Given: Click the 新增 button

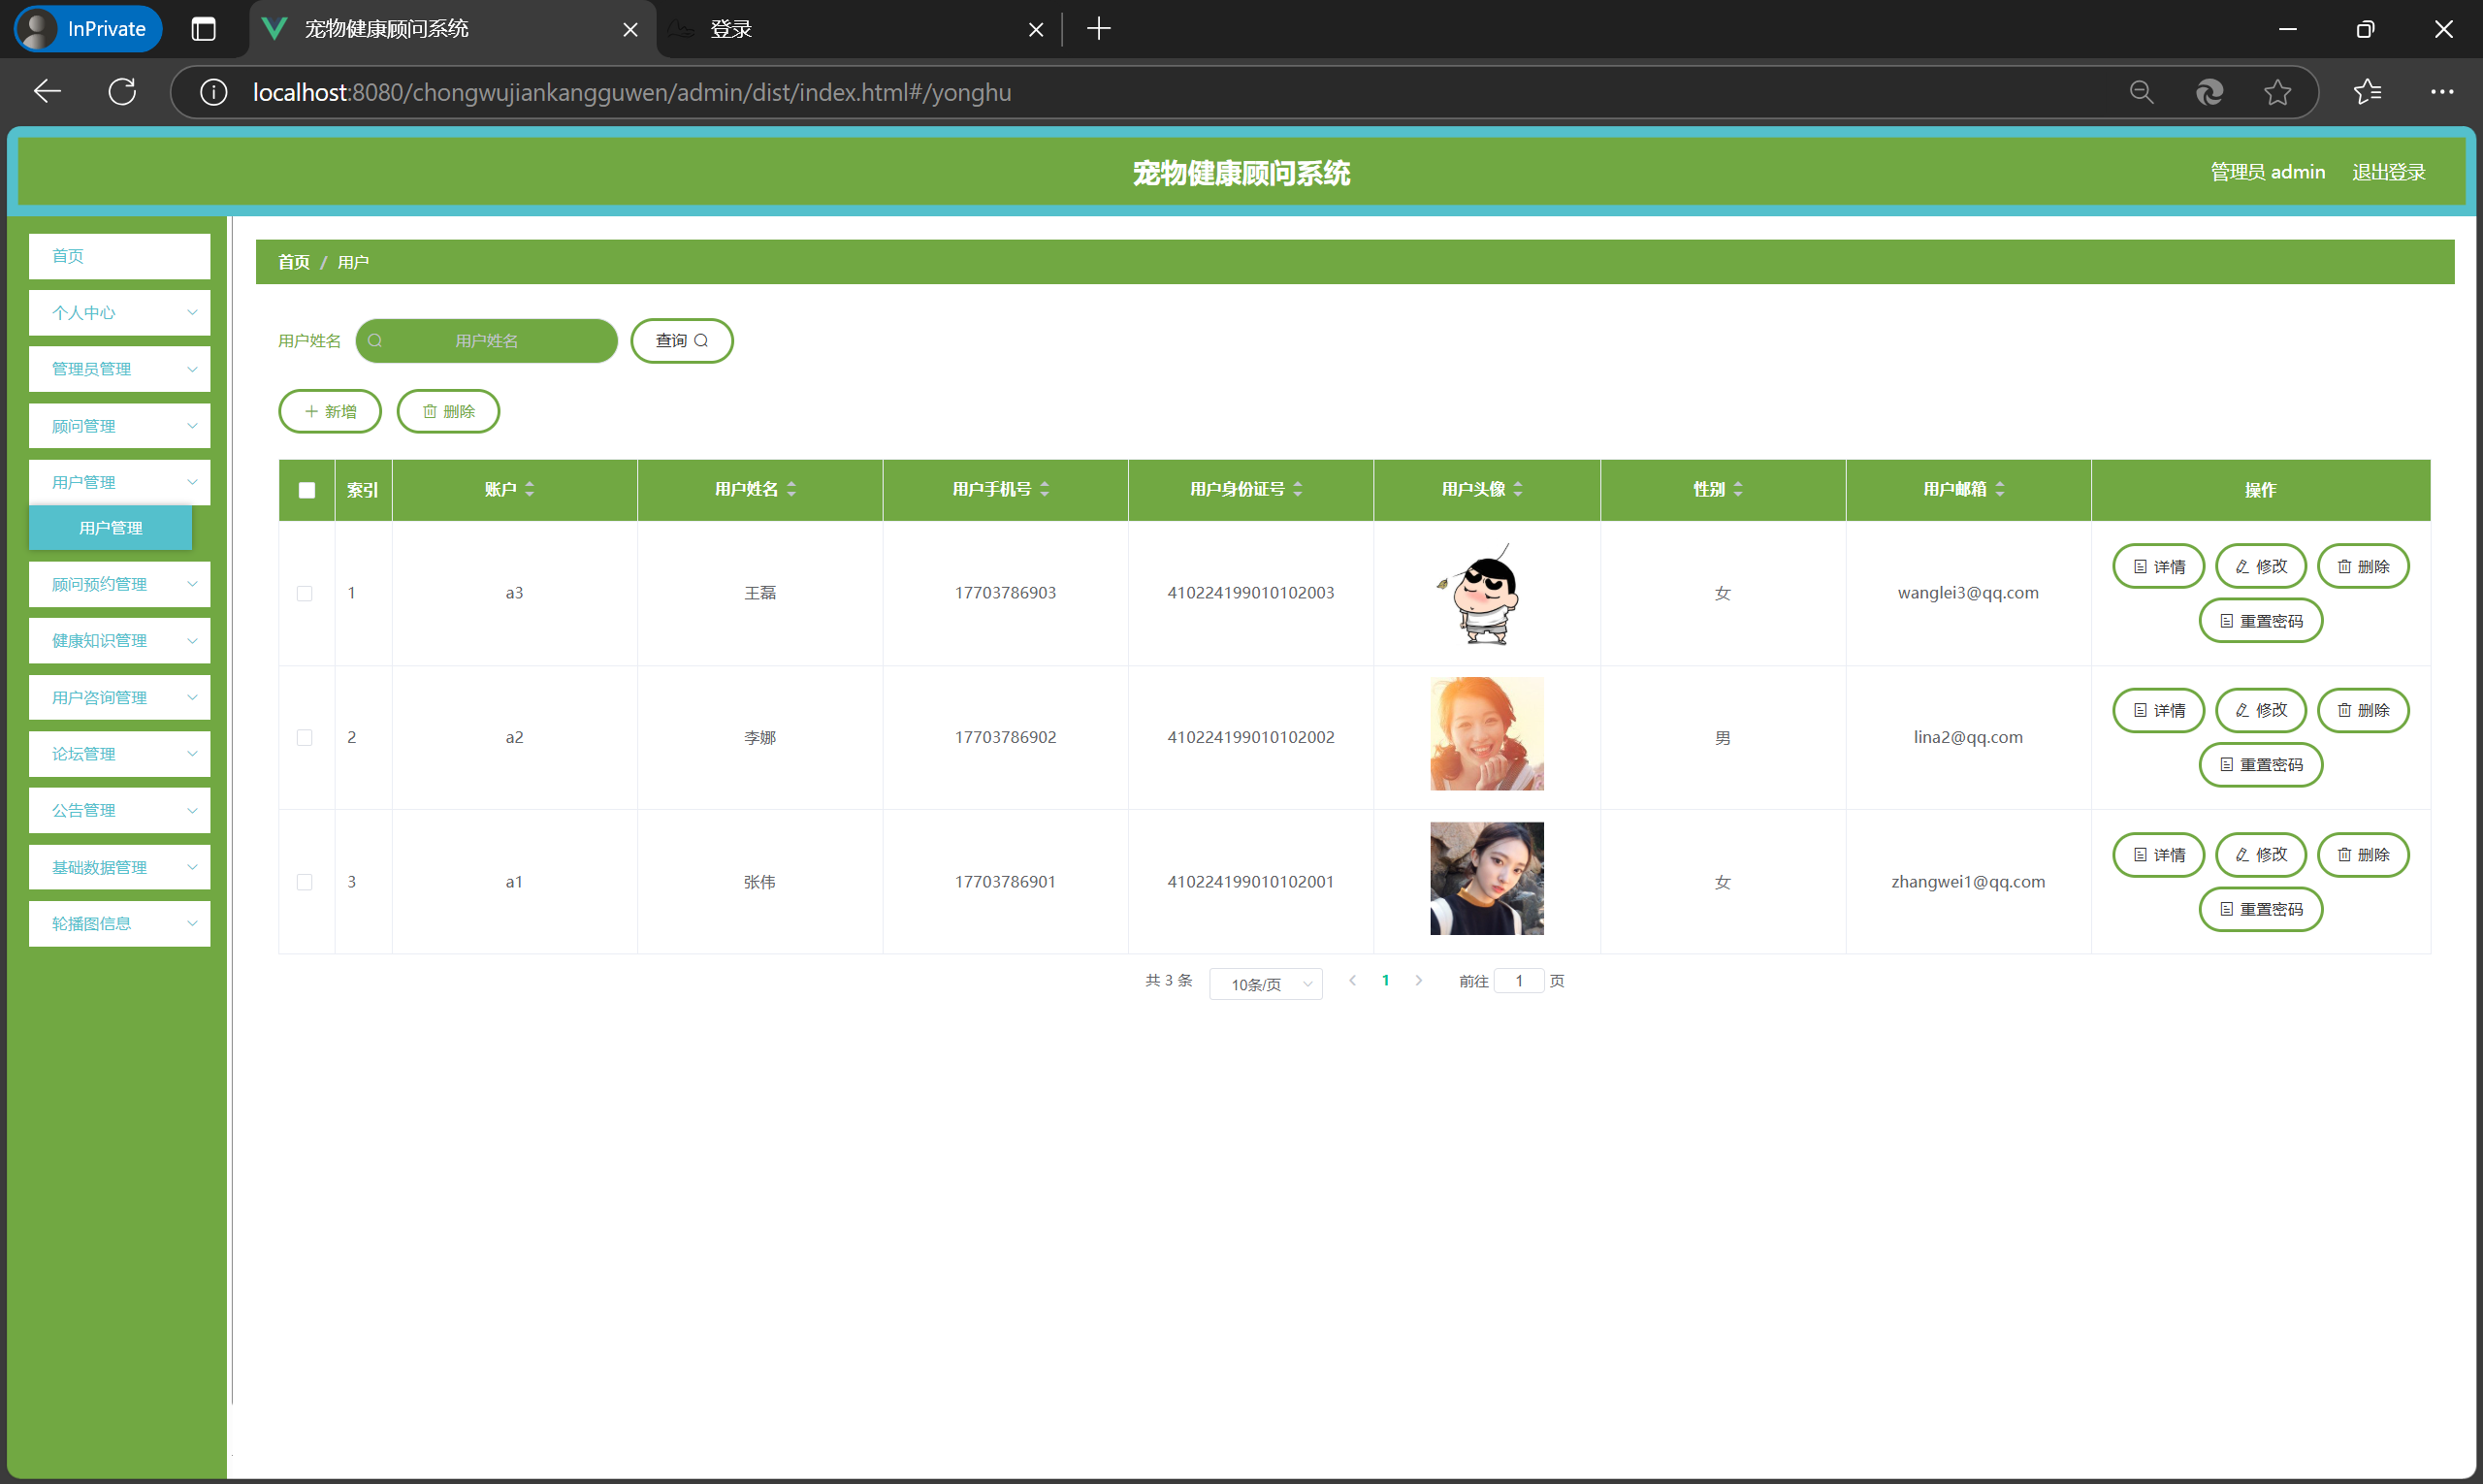Looking at the screenshot, I should pyautogui.click(x=330, y=411).
